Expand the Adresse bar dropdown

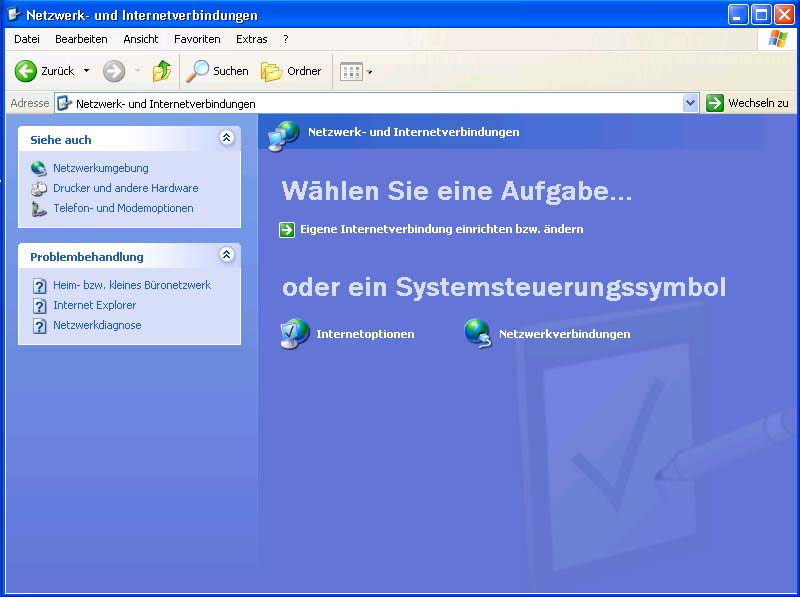tap(690, 103)
